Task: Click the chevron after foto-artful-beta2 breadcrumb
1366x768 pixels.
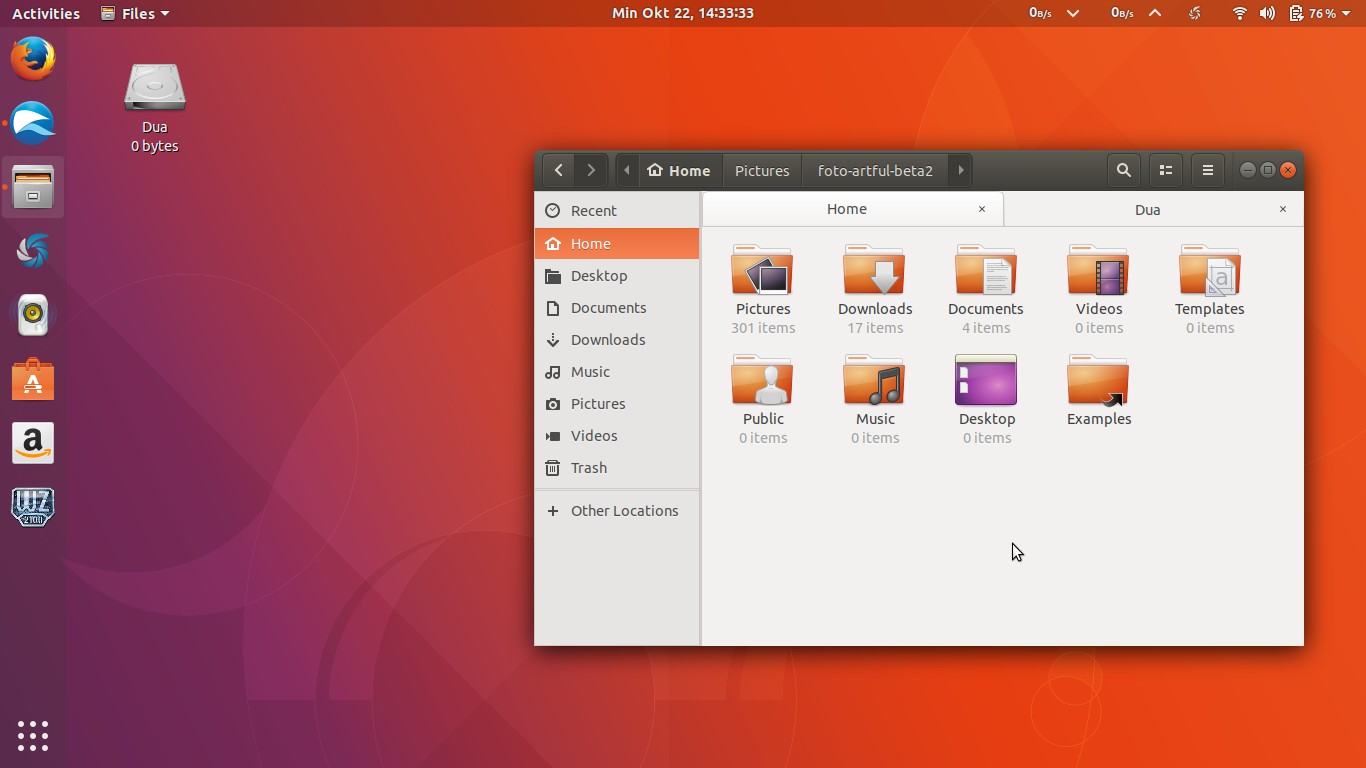Action: point(959,170)
